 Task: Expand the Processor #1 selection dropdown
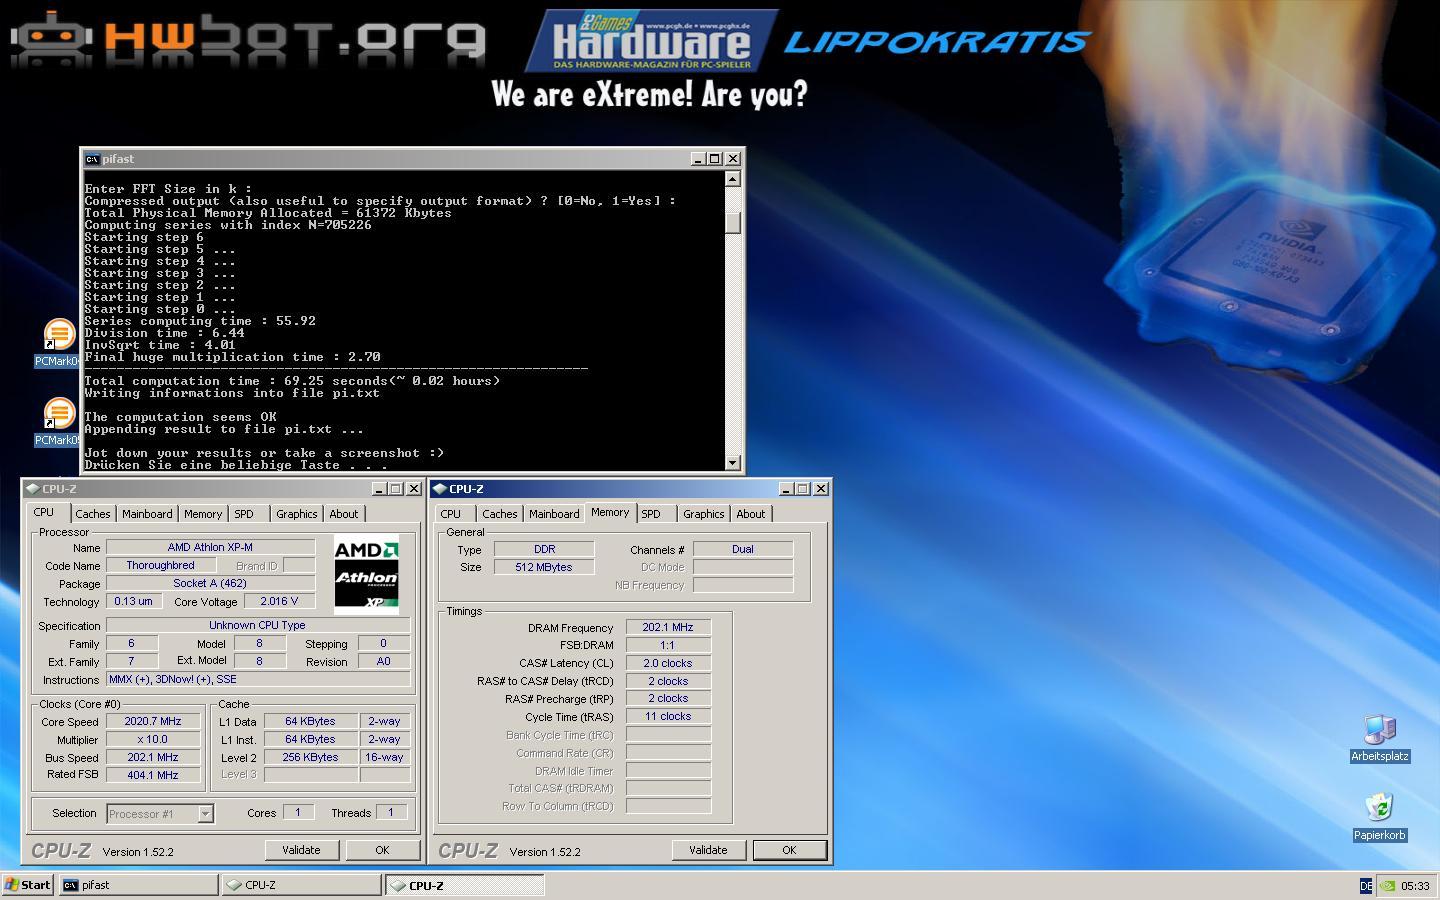(205, 814)
